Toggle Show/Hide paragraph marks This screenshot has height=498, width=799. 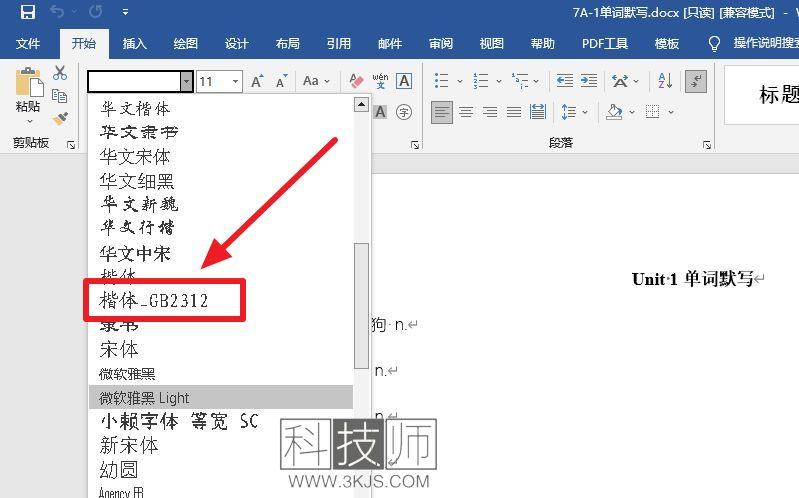[696, 81]
